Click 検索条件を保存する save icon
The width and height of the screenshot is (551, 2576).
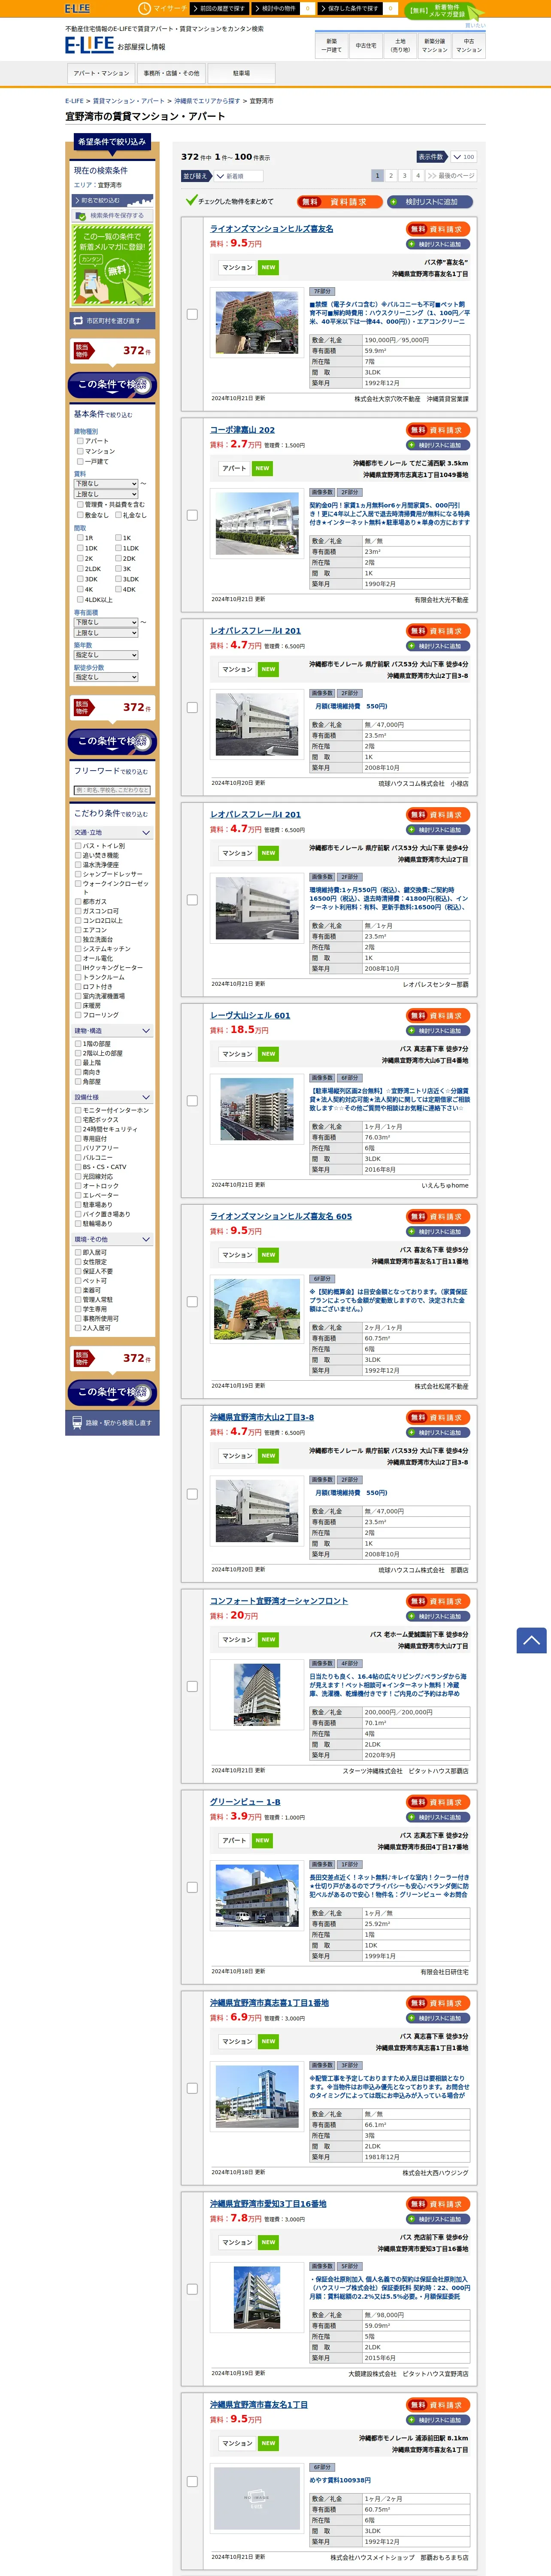tap(112, 215)
